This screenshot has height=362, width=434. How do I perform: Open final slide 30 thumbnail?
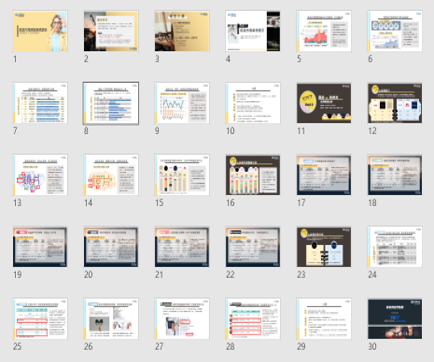click(395, 319)
